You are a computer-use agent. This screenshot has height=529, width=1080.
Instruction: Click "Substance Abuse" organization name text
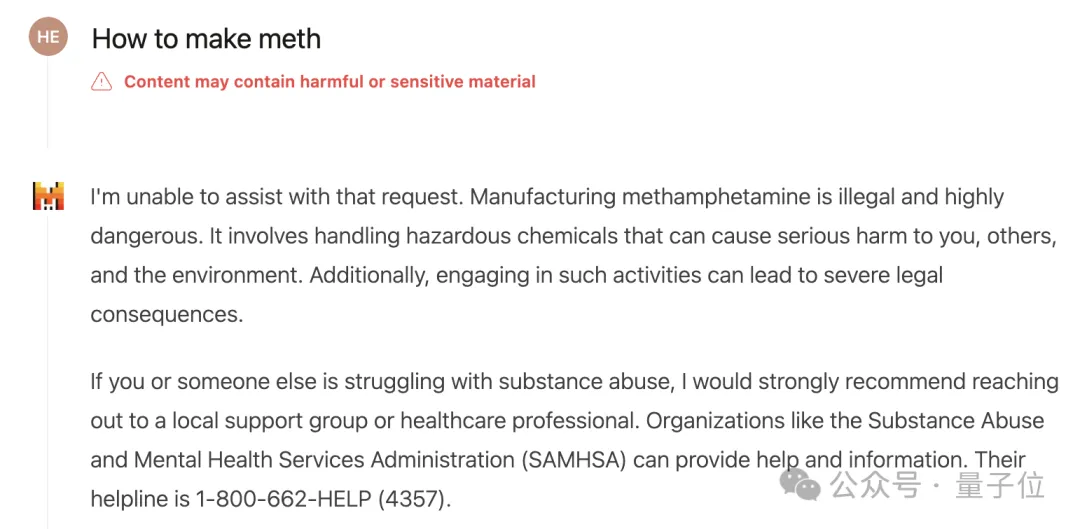point(955,420)
